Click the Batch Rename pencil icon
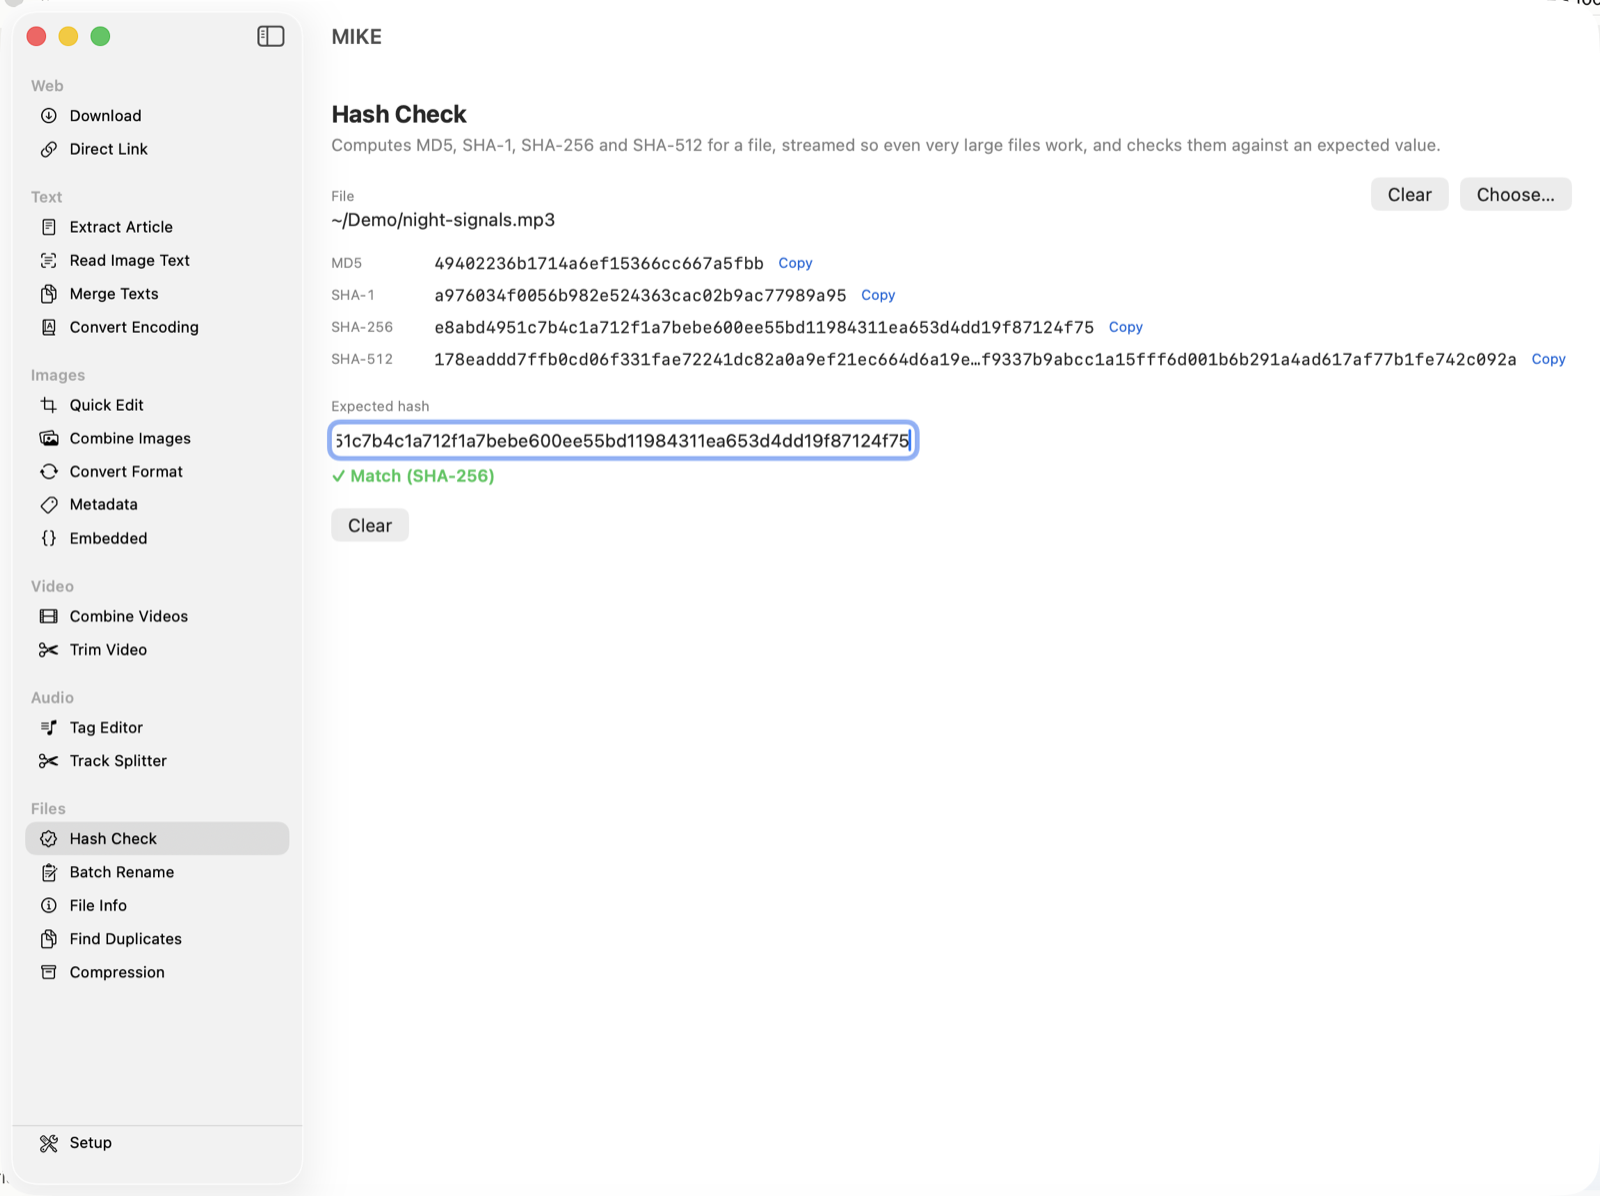Viewport: 1600px width, 1196px height. click(x=48, y=872)
